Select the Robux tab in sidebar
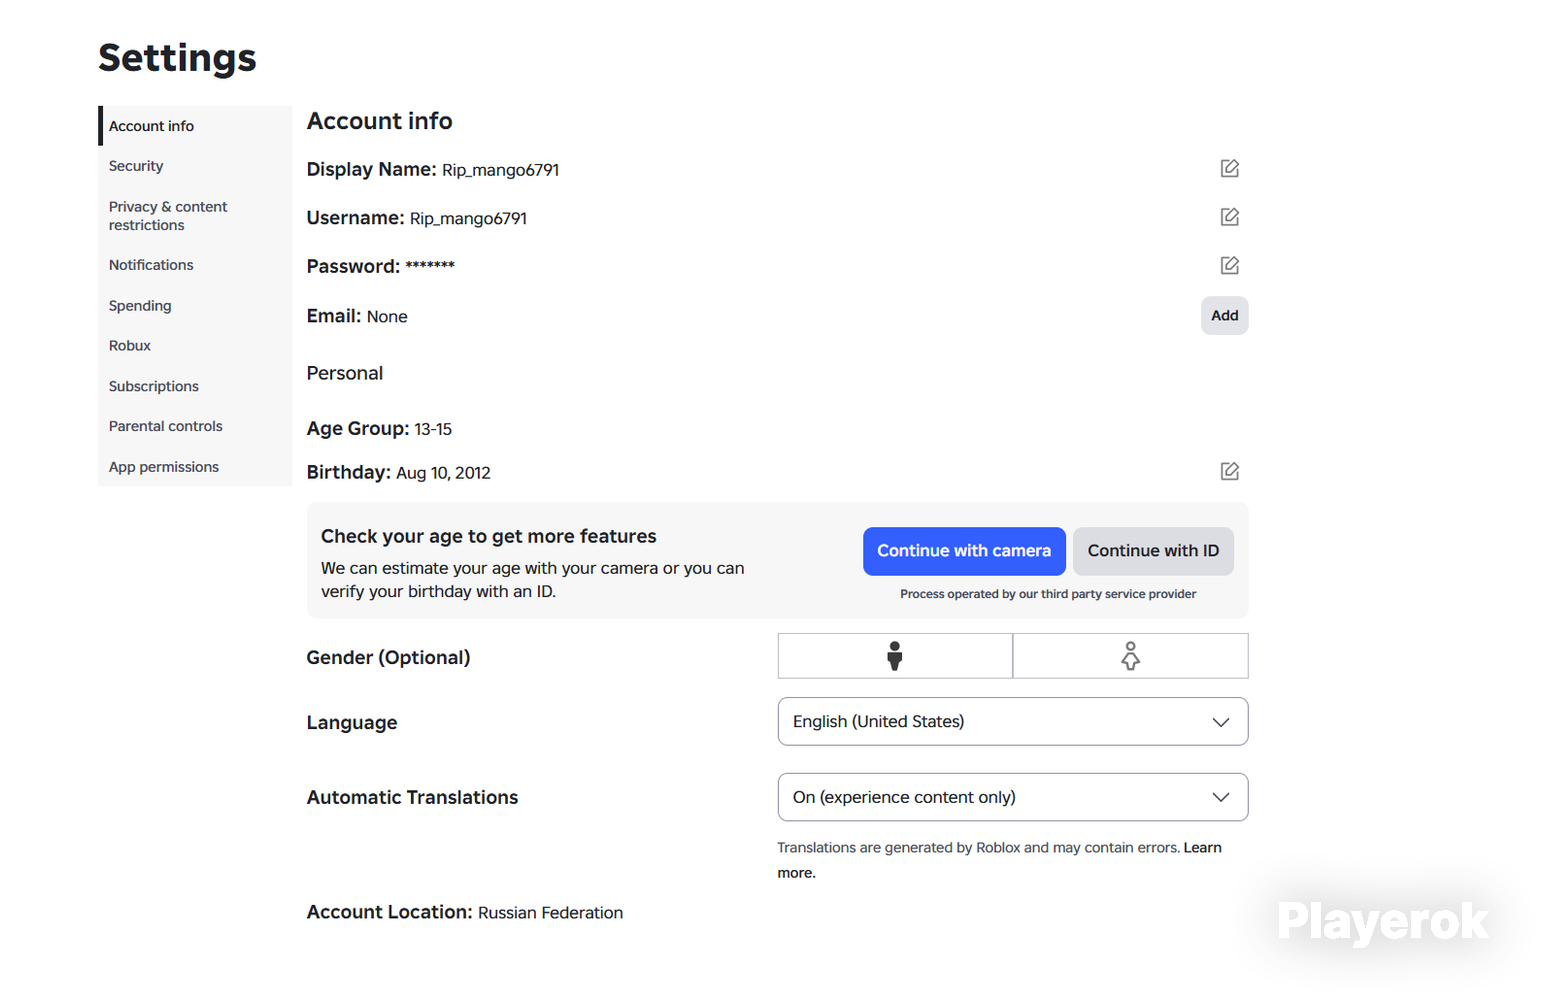The image size is (1544, 1000). pos(195,346)
